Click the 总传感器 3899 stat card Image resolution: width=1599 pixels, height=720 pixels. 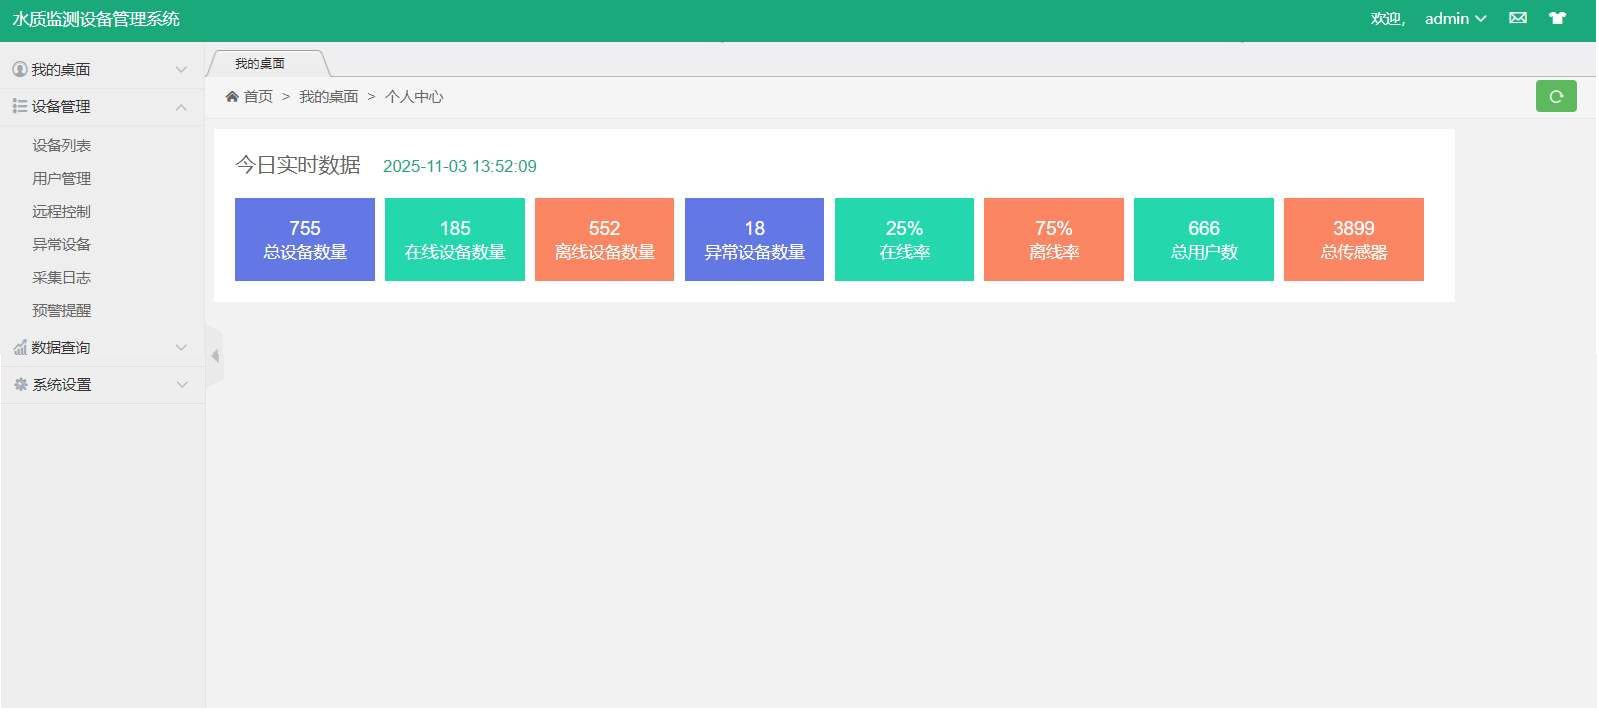click(x=1353, y=239)
